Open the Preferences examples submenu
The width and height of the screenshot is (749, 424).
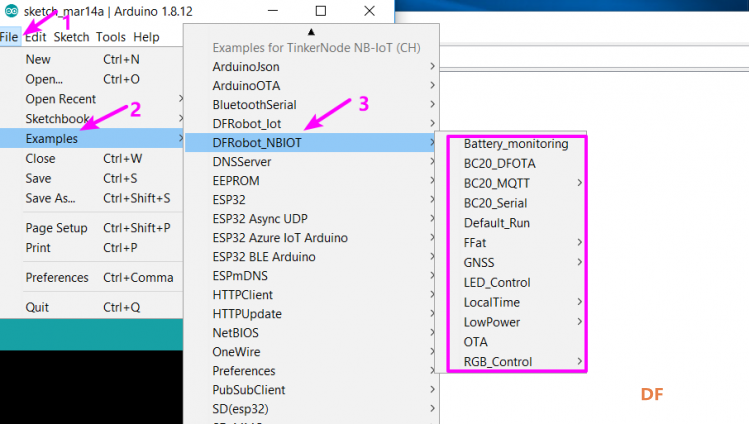click(311, 371)
